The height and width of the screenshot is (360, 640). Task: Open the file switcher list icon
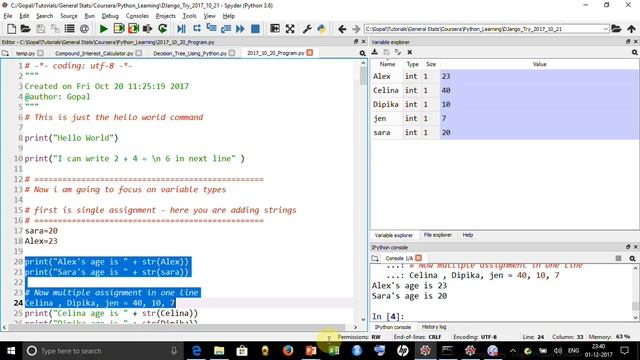[69, 29]
